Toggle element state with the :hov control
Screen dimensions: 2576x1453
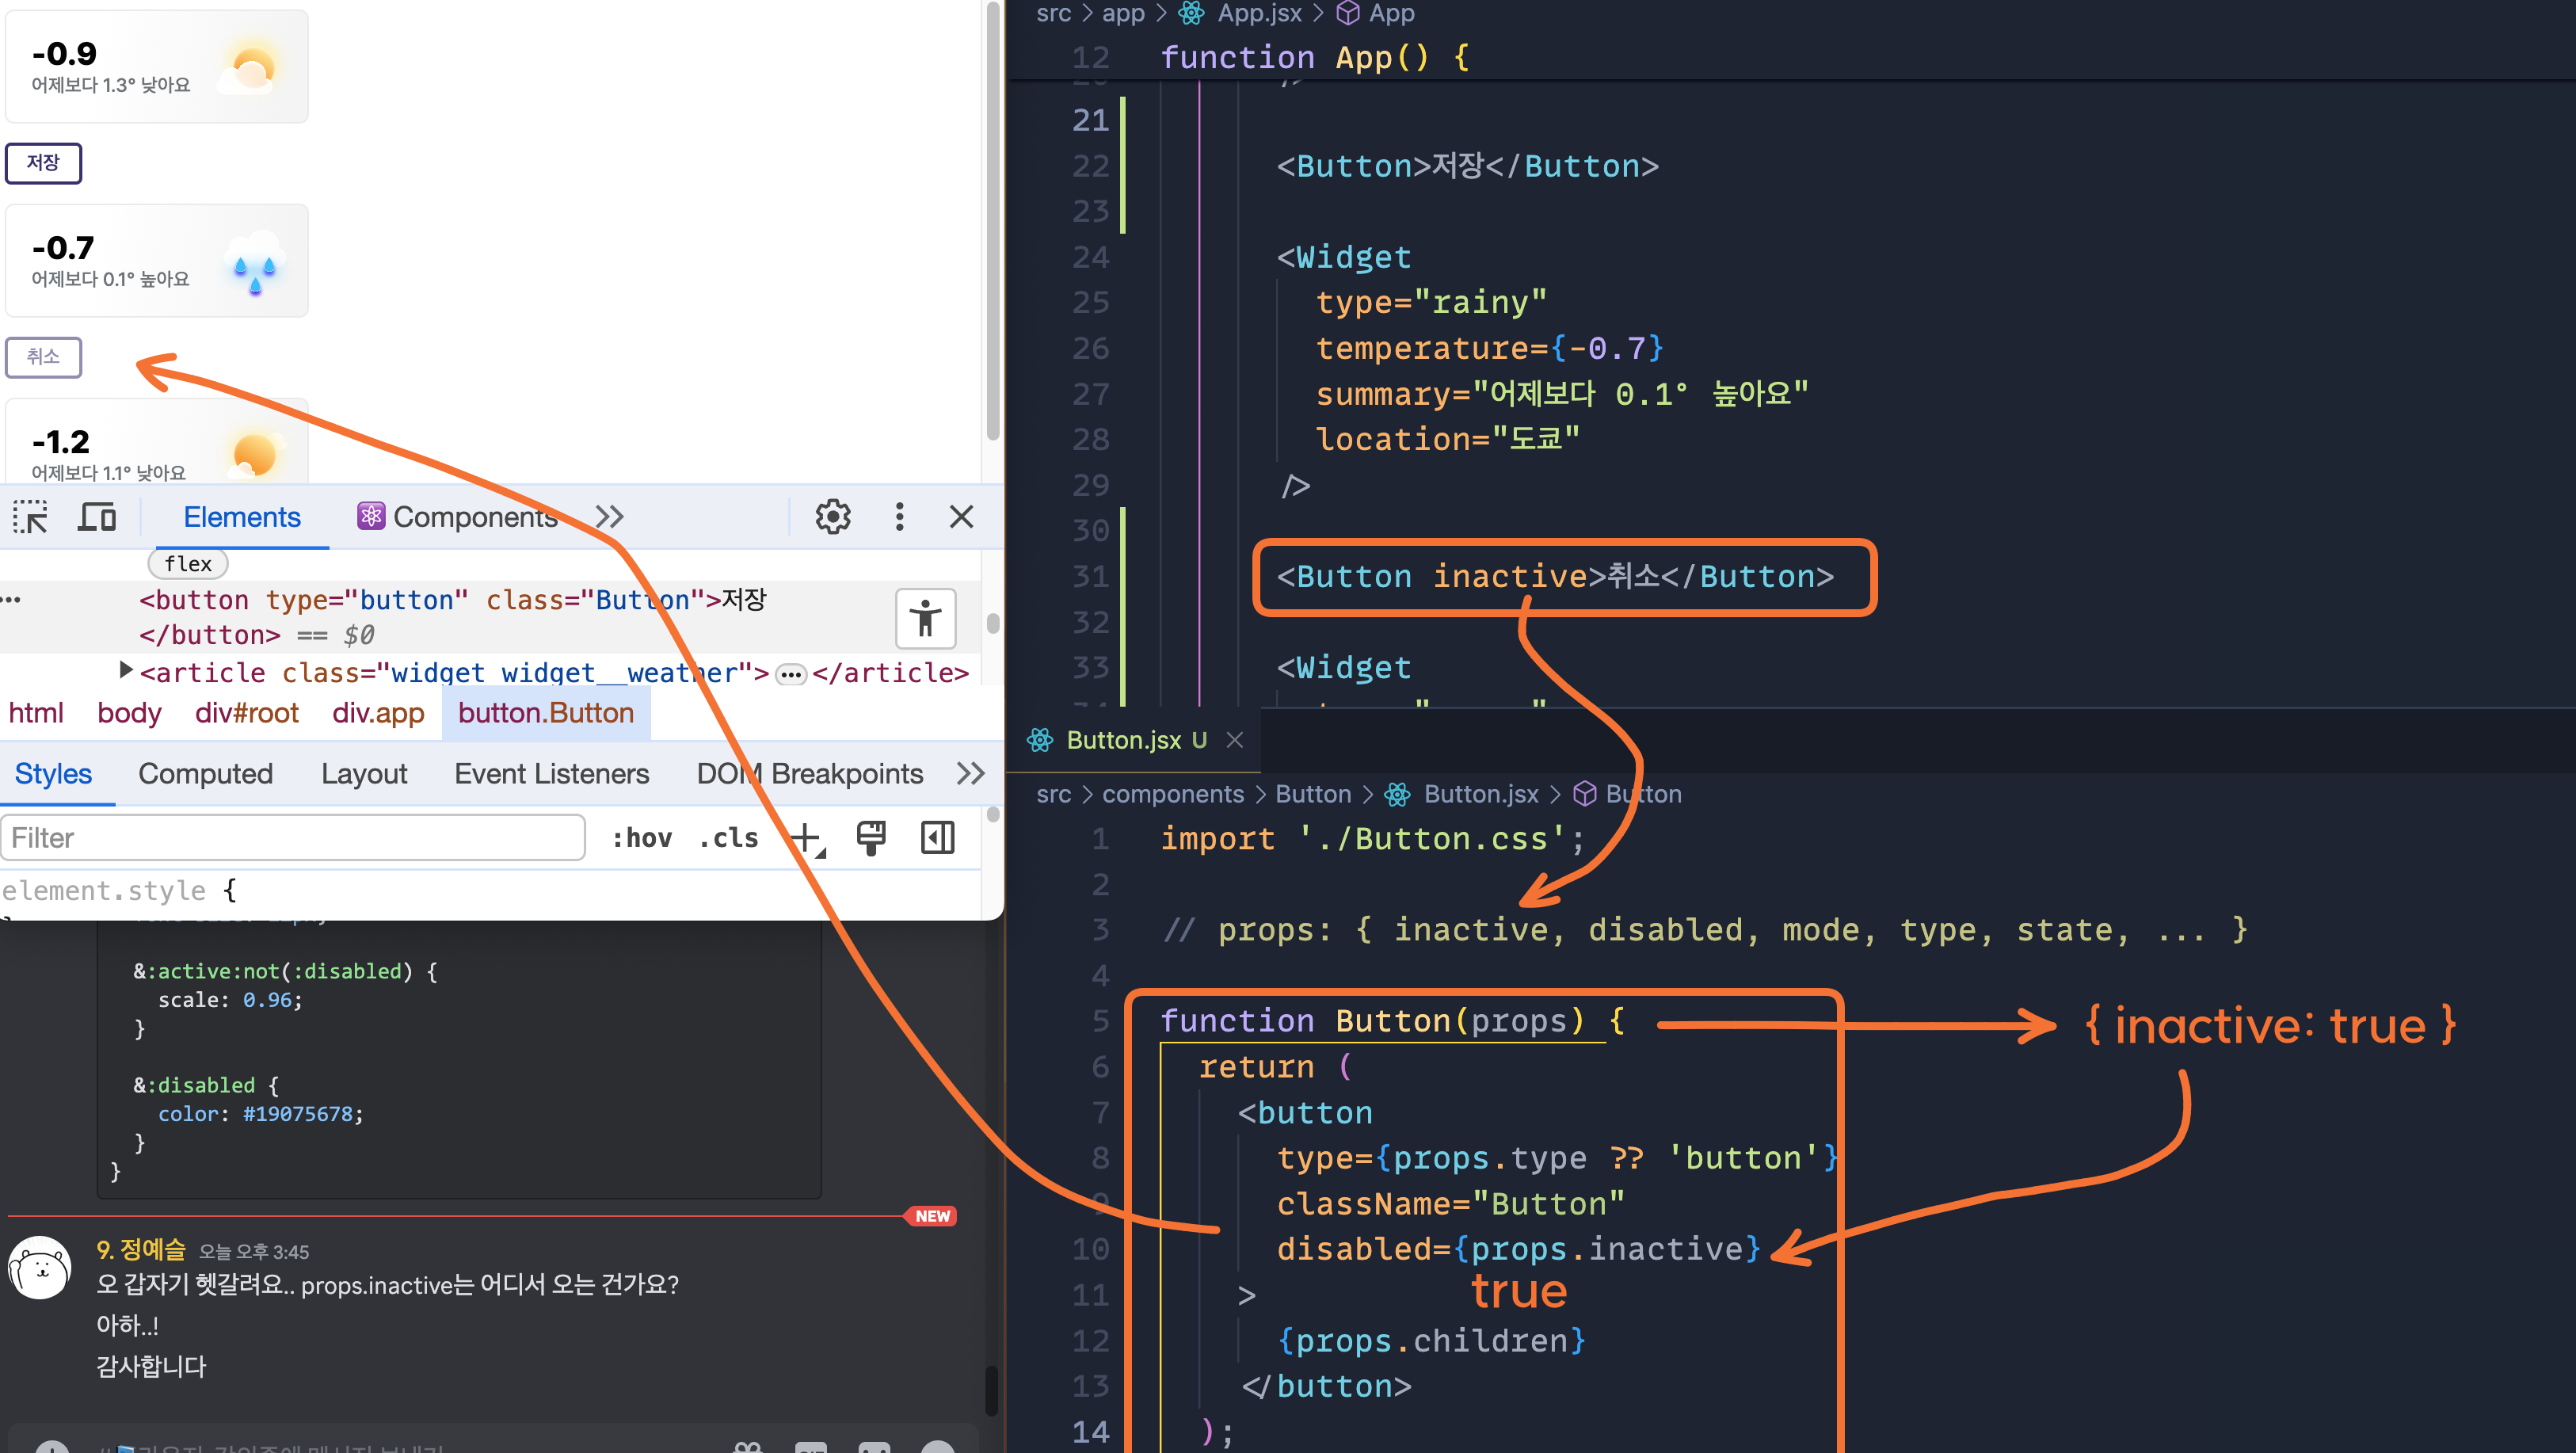tap(641, 837)
